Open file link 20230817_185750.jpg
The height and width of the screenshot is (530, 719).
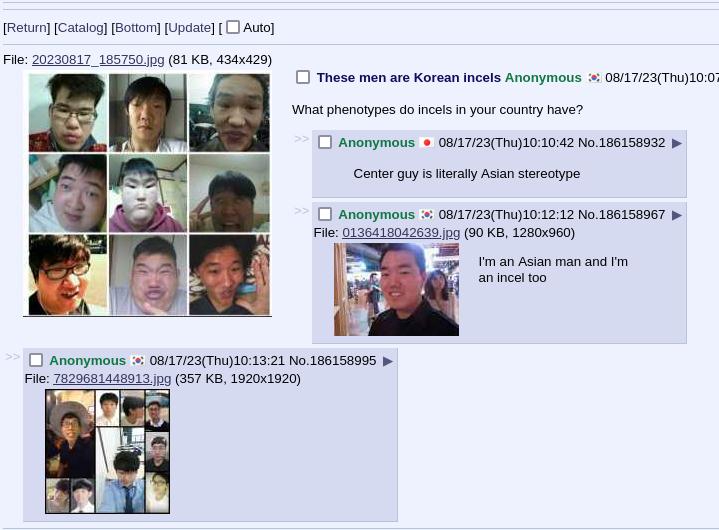point(98,60)
